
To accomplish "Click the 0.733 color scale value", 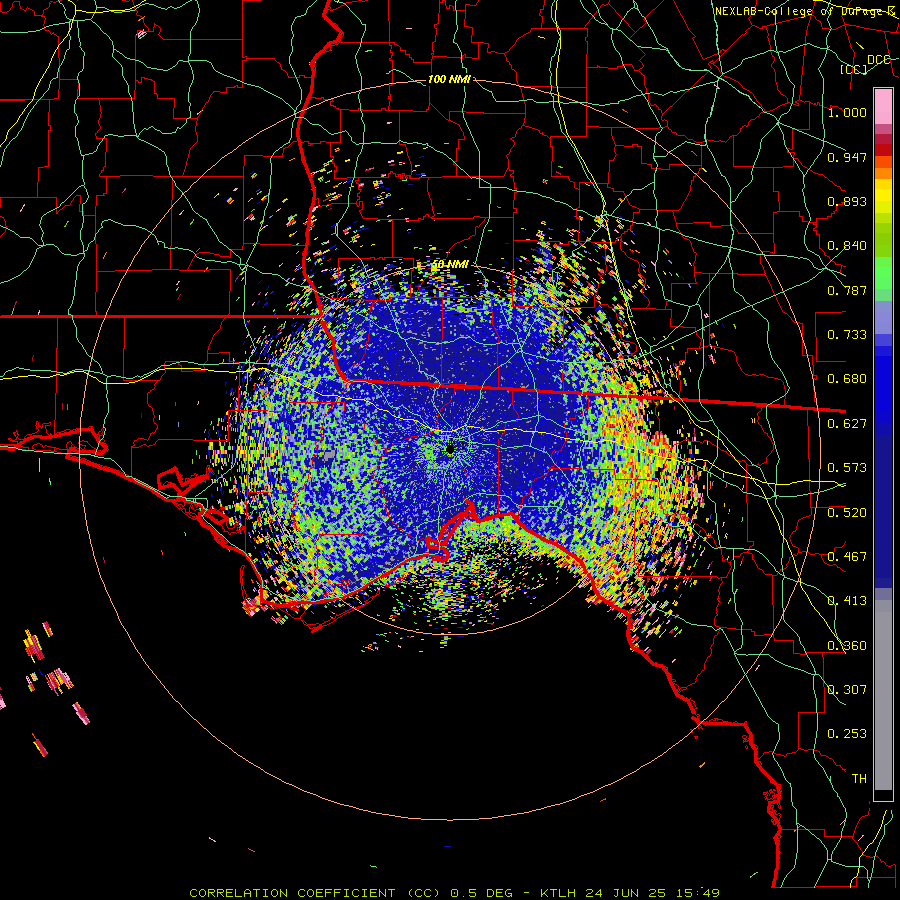I will 847,334.
